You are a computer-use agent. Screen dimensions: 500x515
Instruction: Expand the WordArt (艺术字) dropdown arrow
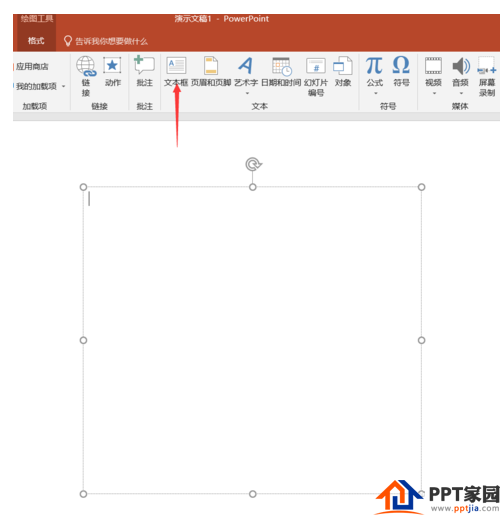(x=247, y=93)
